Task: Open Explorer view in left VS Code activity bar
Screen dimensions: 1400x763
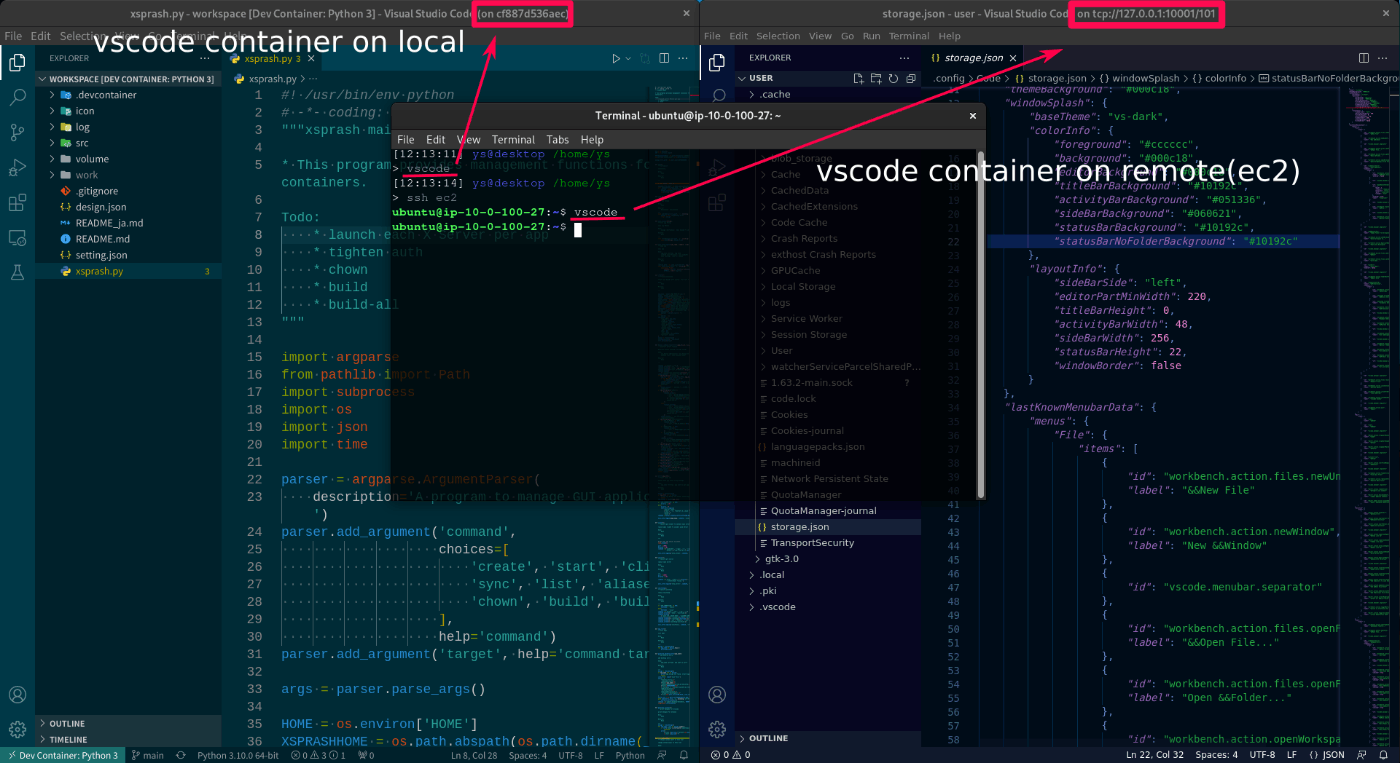Action: (17, 63)
